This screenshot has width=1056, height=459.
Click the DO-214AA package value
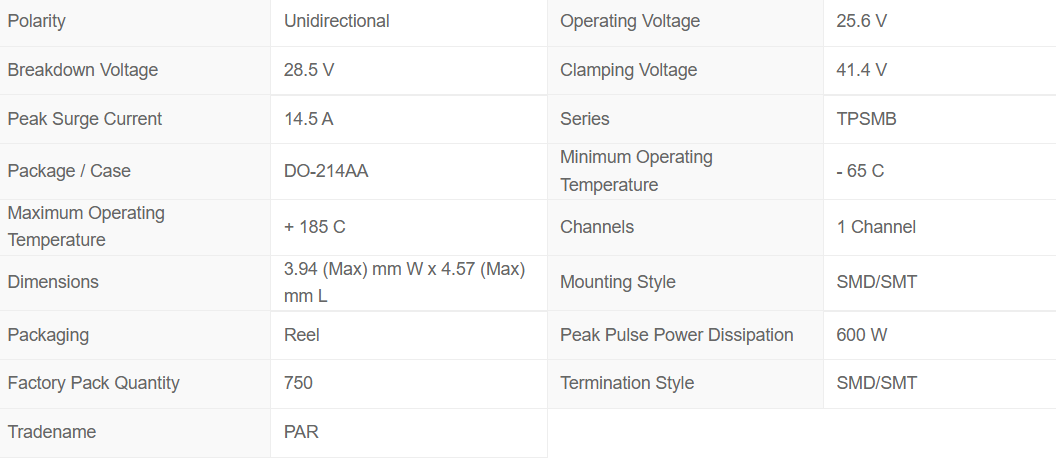pyautogui.click(x=326, y=171)
